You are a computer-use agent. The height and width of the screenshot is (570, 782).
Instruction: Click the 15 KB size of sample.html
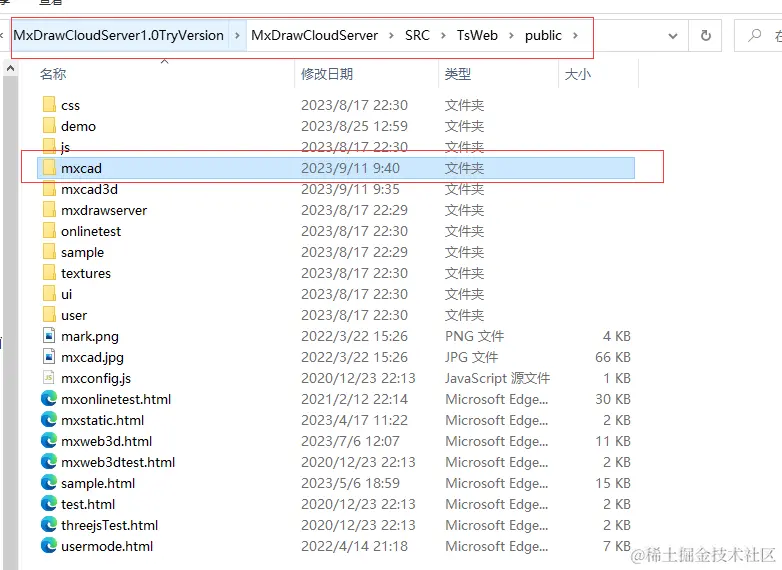[x=613, y=483]
